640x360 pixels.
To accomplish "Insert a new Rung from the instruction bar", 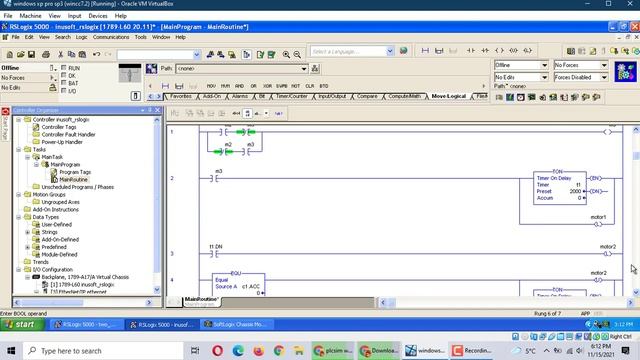I will point(165,86).
